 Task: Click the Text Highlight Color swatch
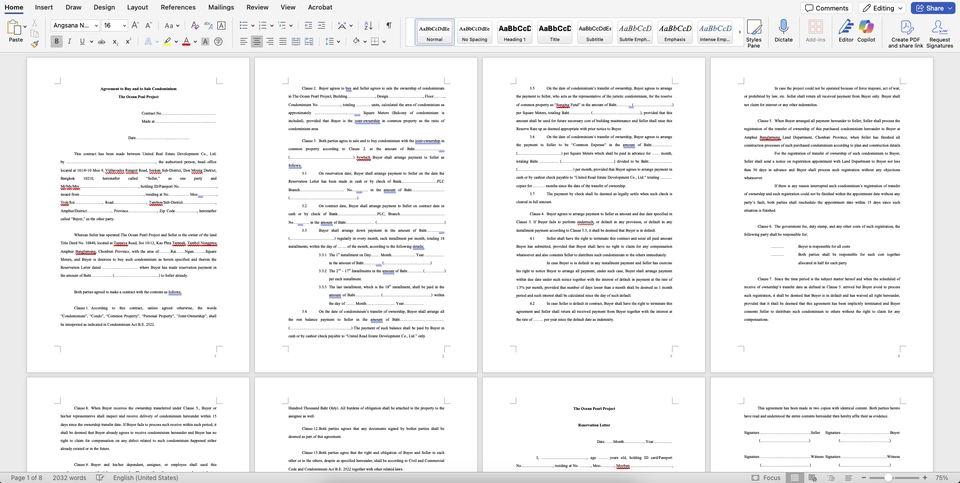coord(167,42)
